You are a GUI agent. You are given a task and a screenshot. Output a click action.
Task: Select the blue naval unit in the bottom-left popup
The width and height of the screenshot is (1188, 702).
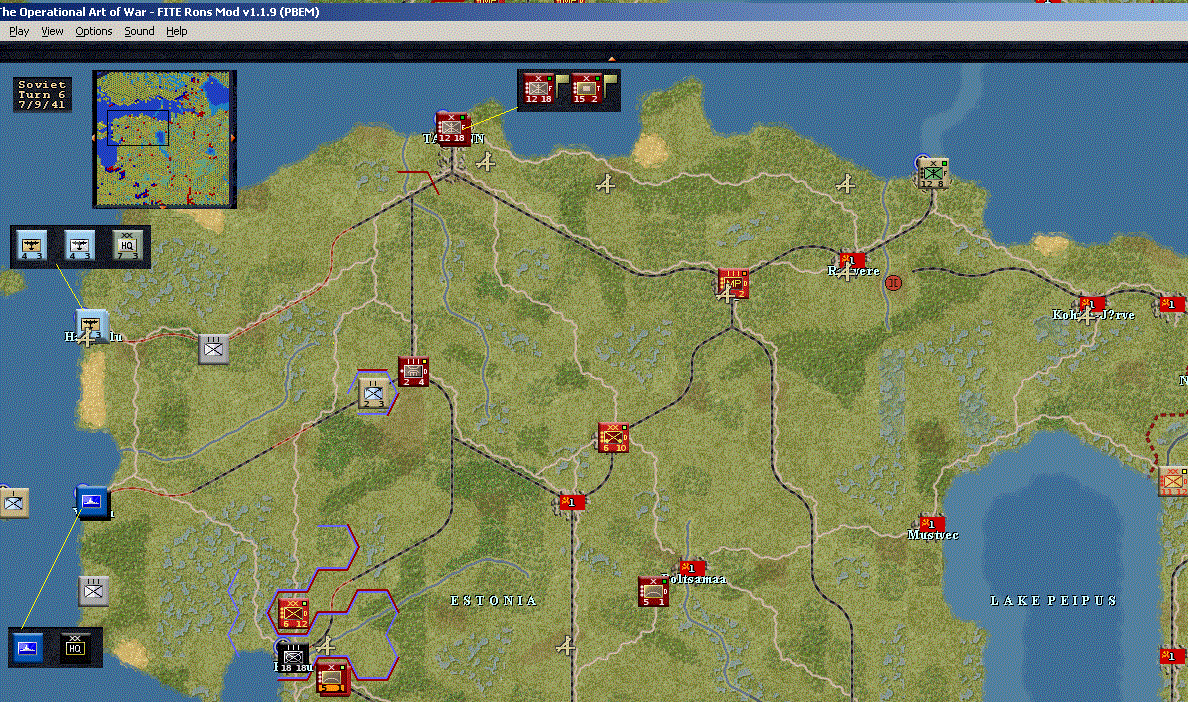click(28, 648)
